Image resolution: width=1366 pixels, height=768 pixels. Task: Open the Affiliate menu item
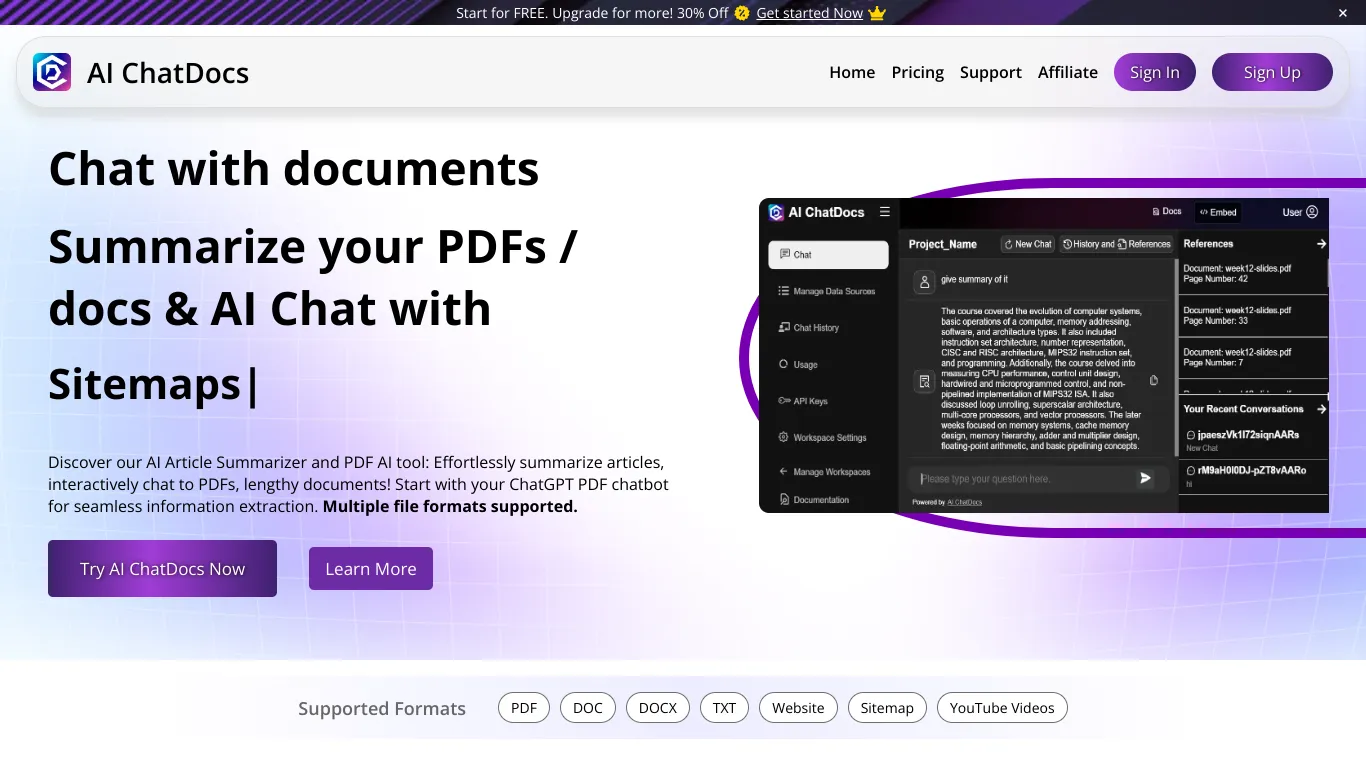coord(1067,72)
